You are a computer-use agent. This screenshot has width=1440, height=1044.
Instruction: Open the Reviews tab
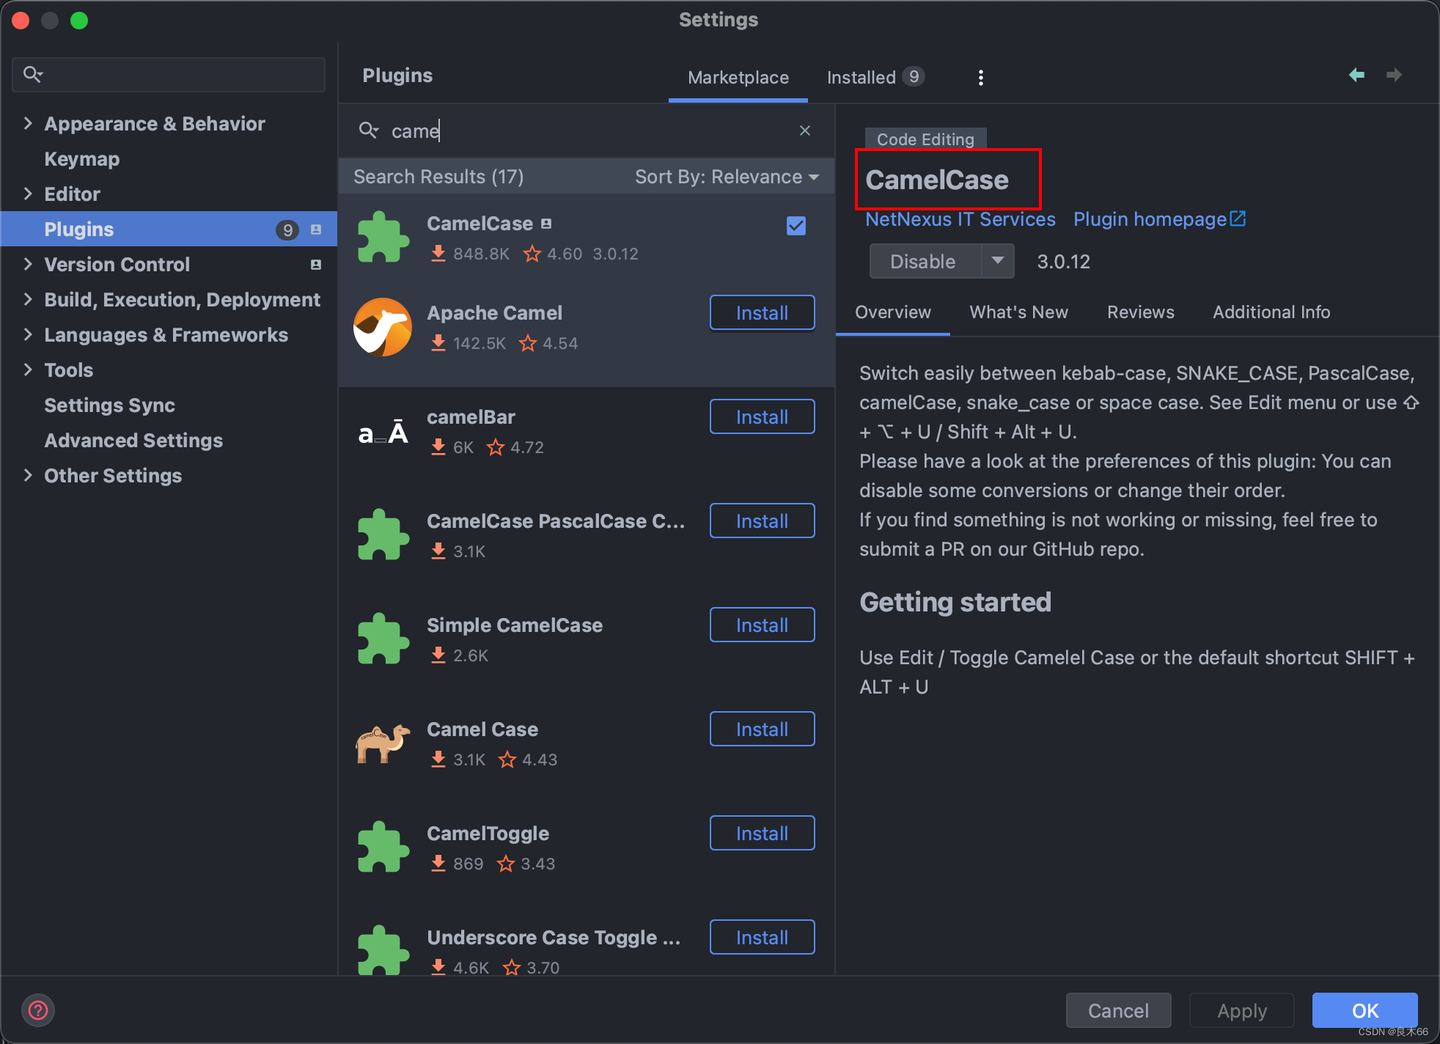point(1140,312)
